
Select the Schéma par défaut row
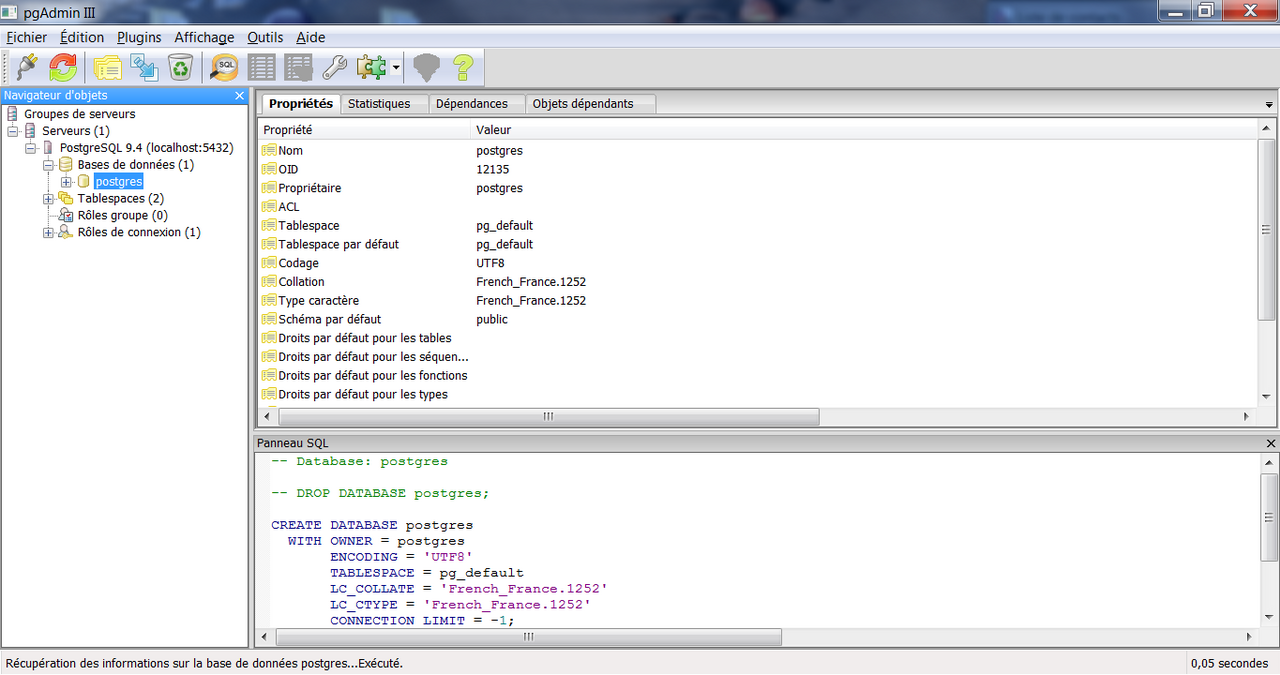click(758, 319)
